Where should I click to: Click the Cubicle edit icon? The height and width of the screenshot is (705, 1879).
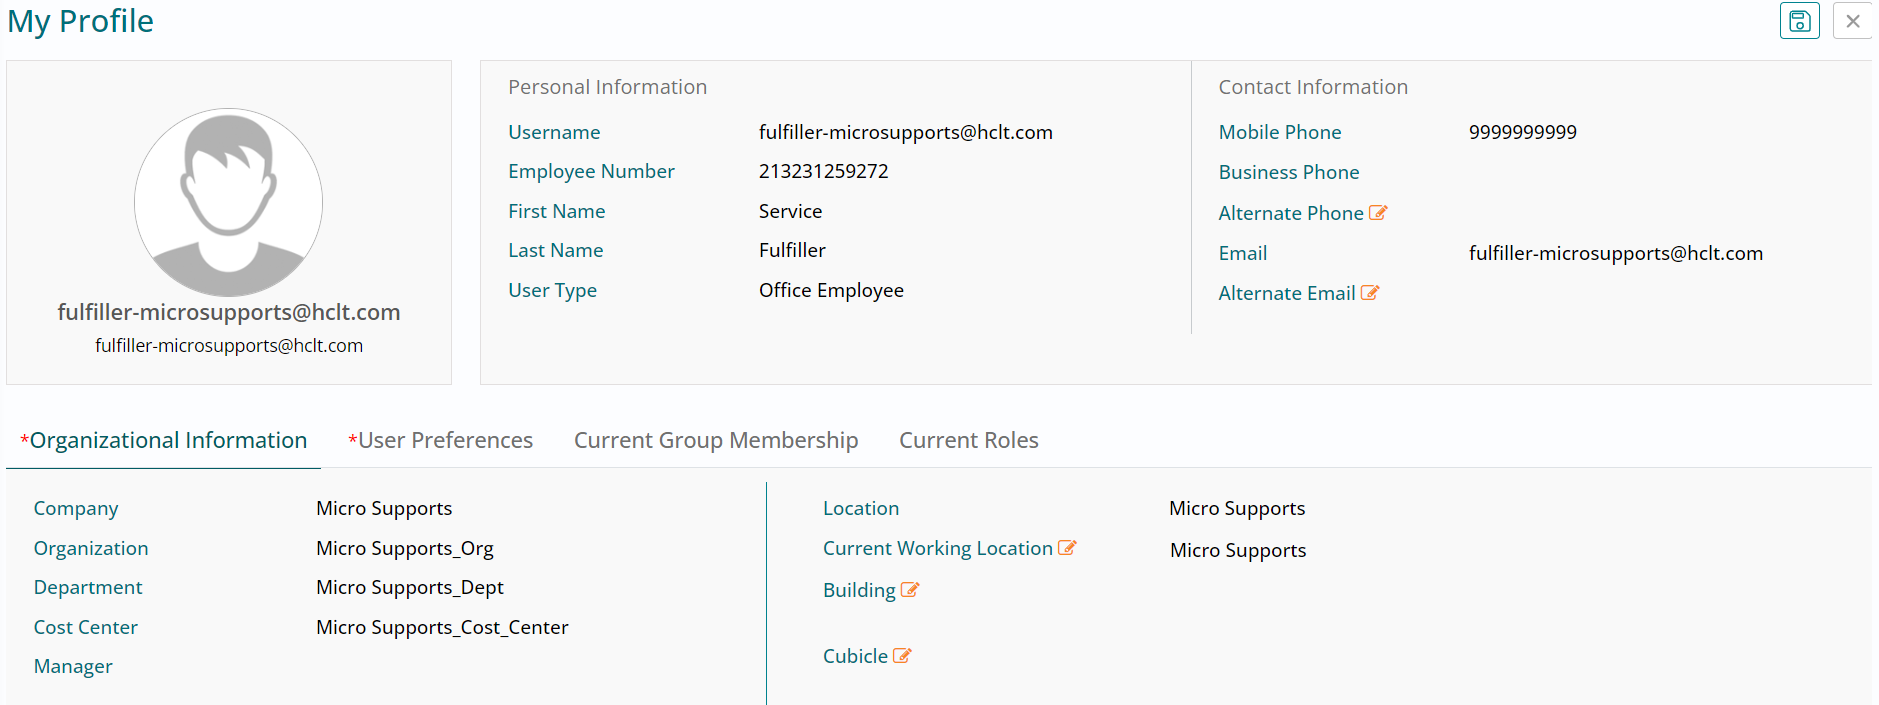coord(902,656)
